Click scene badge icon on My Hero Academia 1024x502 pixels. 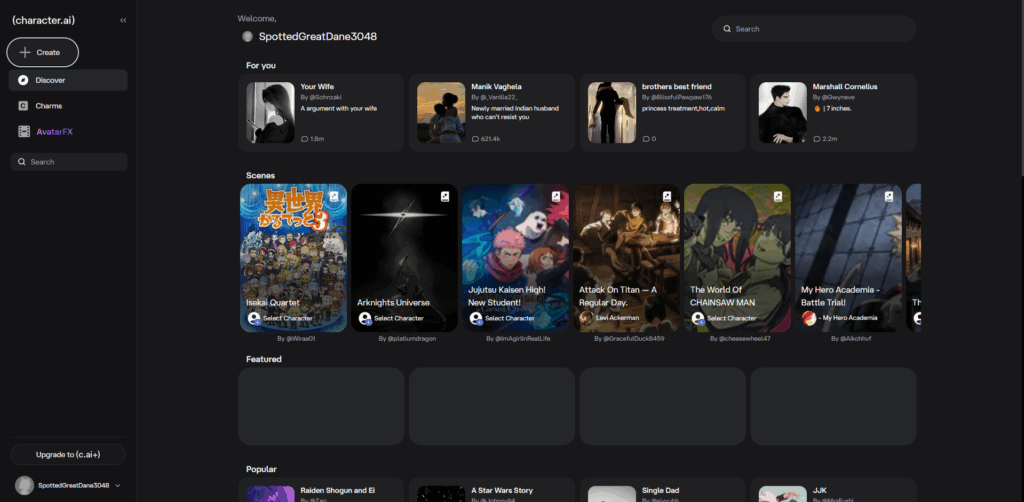click(889, 196)
